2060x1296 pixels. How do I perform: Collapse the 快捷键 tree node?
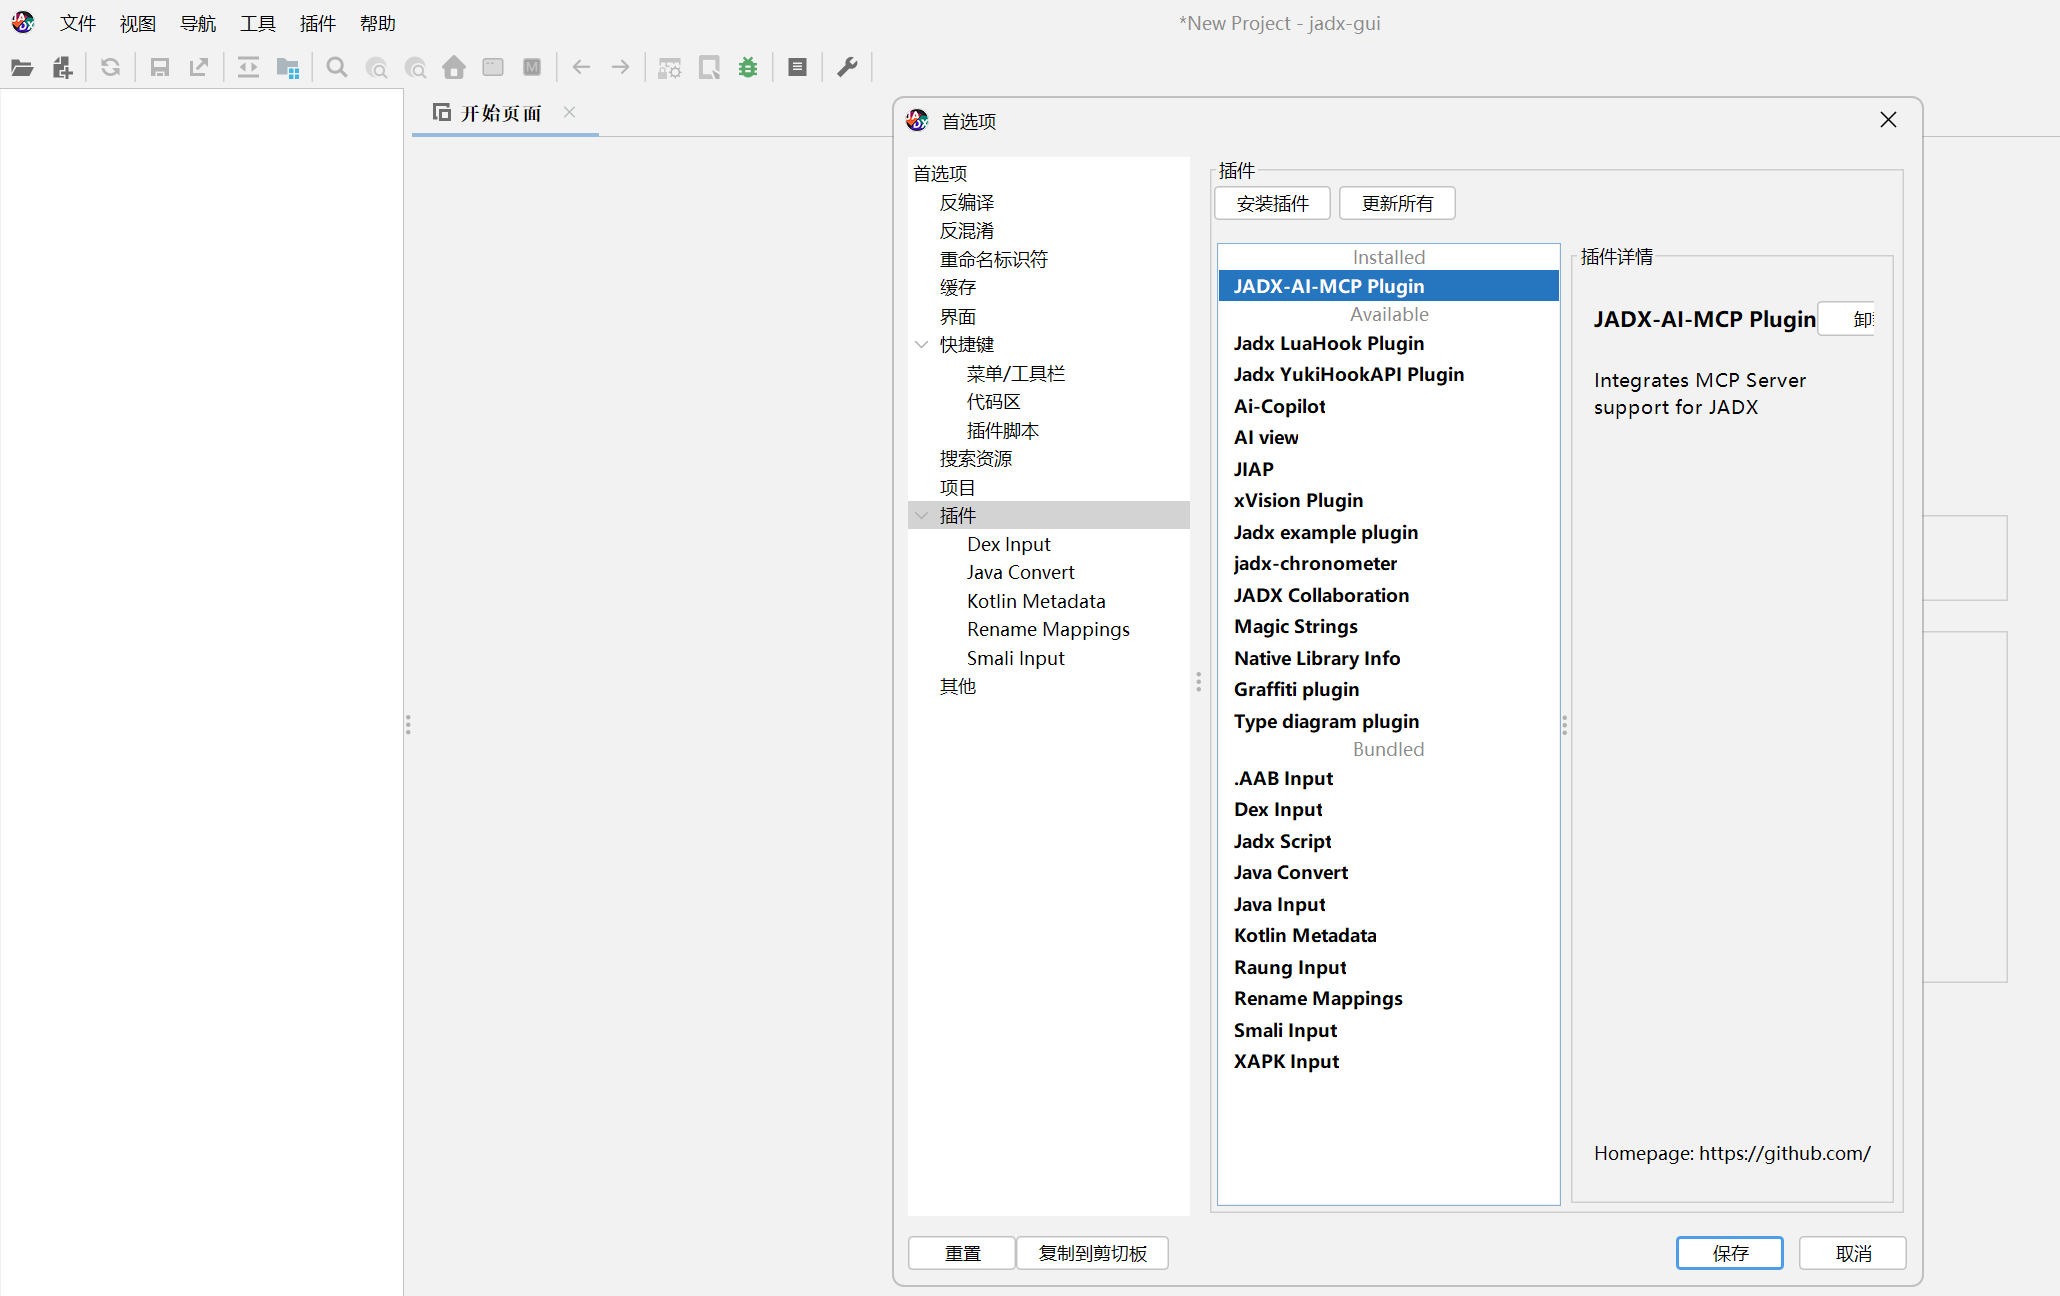(922, 345)
